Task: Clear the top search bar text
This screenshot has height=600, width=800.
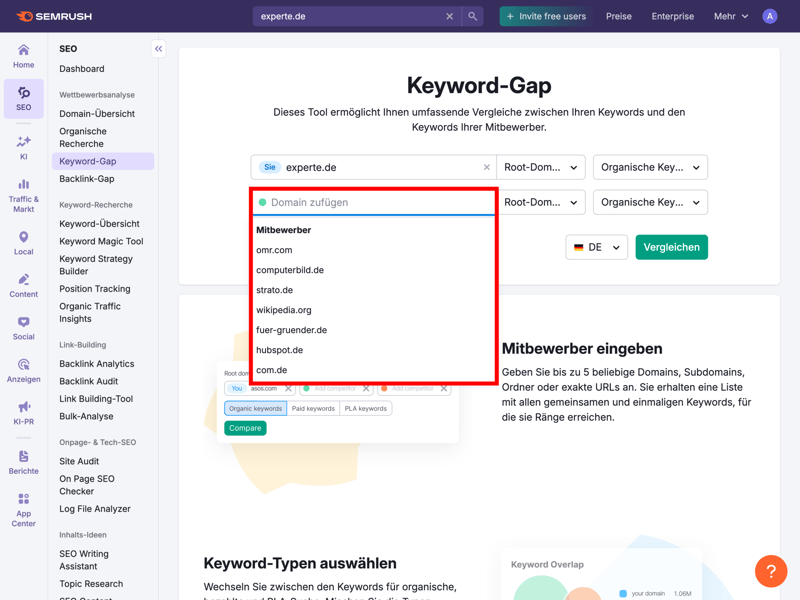Action: pyautogui.click(x=449, y=16)
